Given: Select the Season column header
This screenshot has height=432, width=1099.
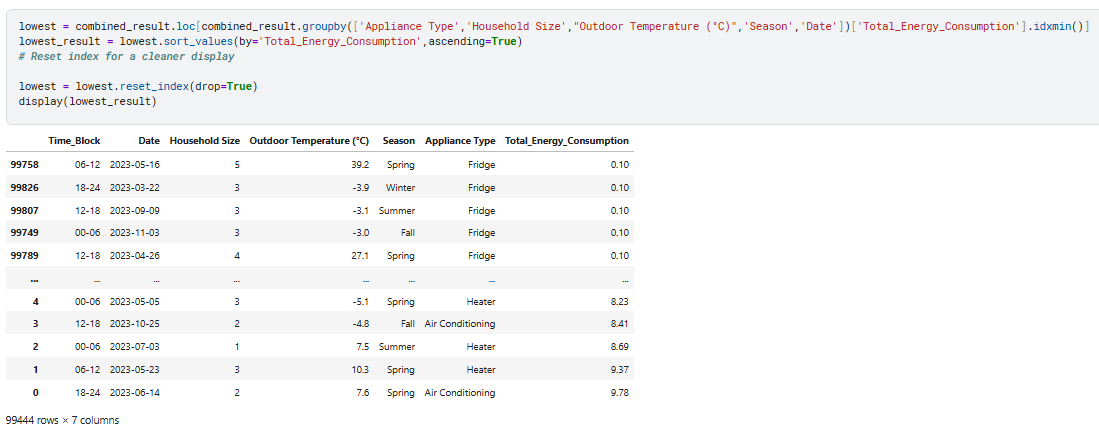Looking at the screenshot, I should tap(399, 141).
